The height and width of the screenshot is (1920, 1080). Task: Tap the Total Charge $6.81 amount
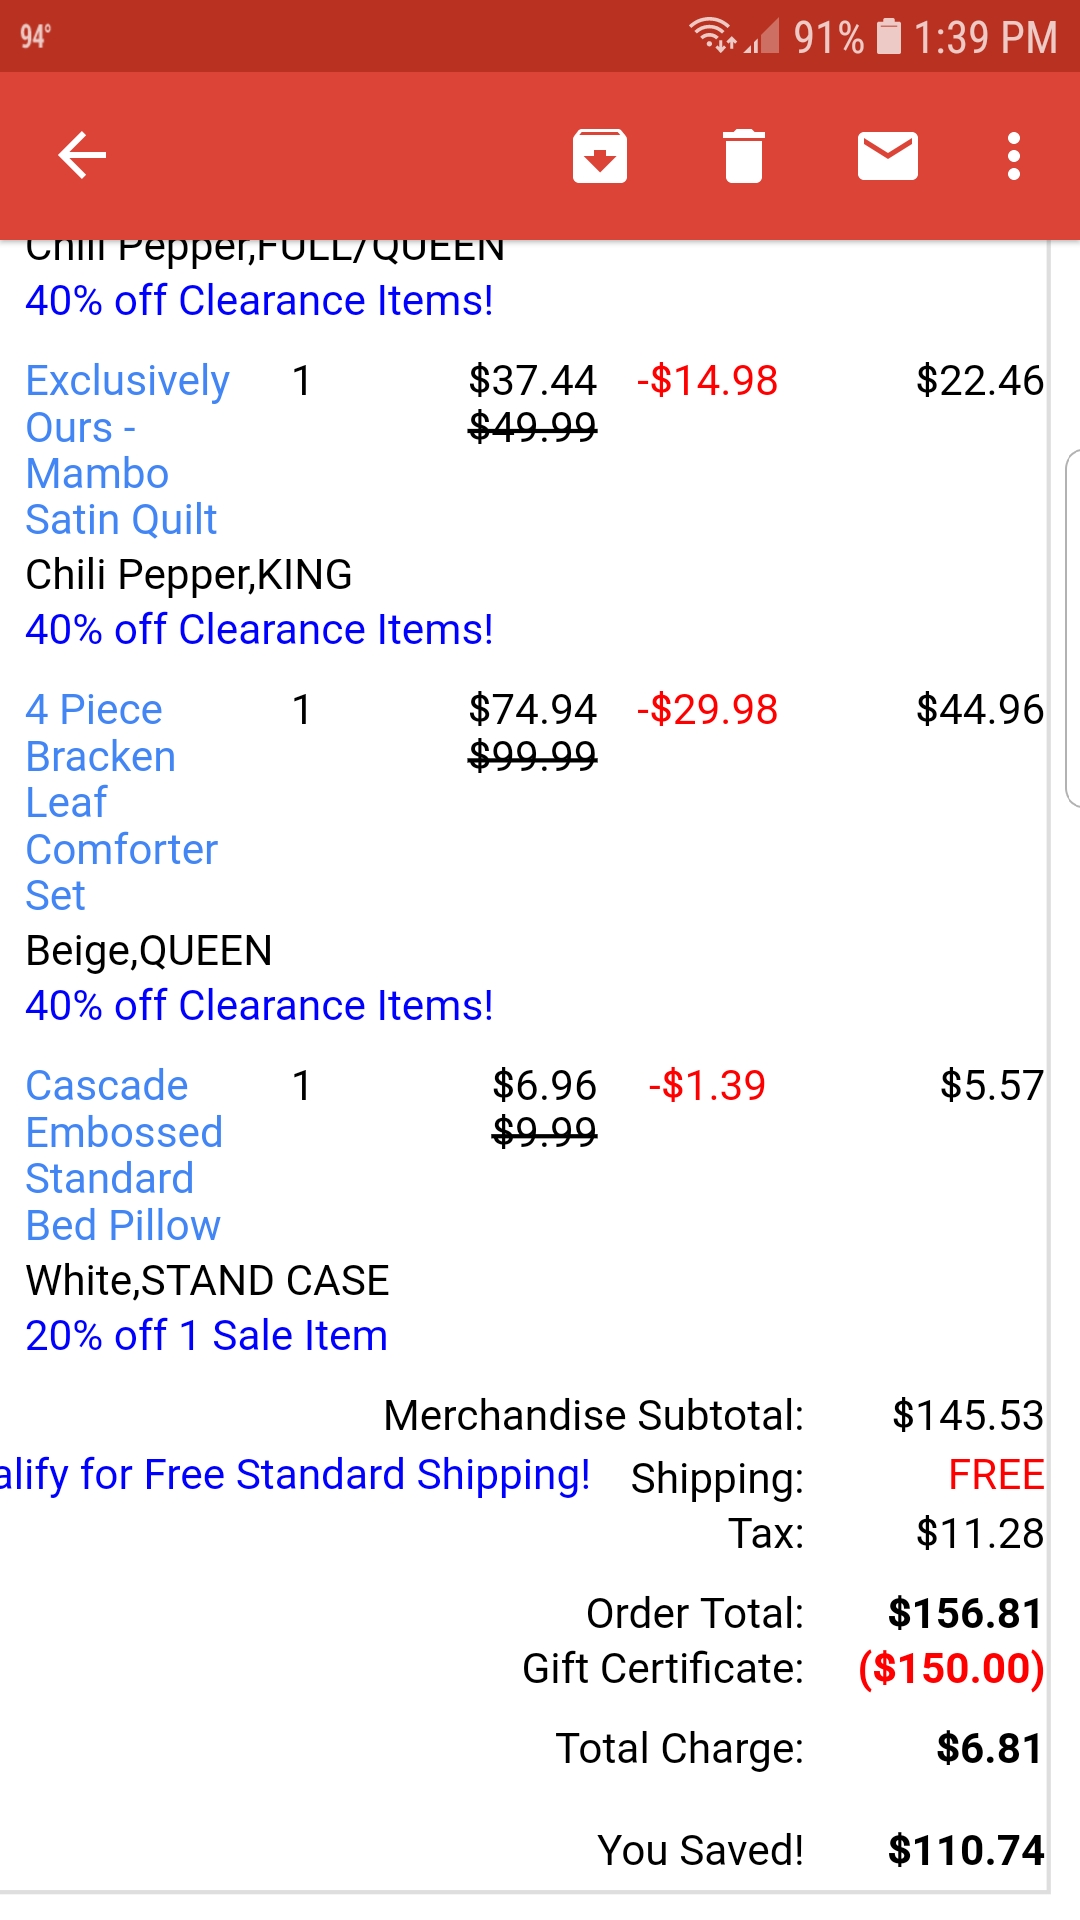990,1749
